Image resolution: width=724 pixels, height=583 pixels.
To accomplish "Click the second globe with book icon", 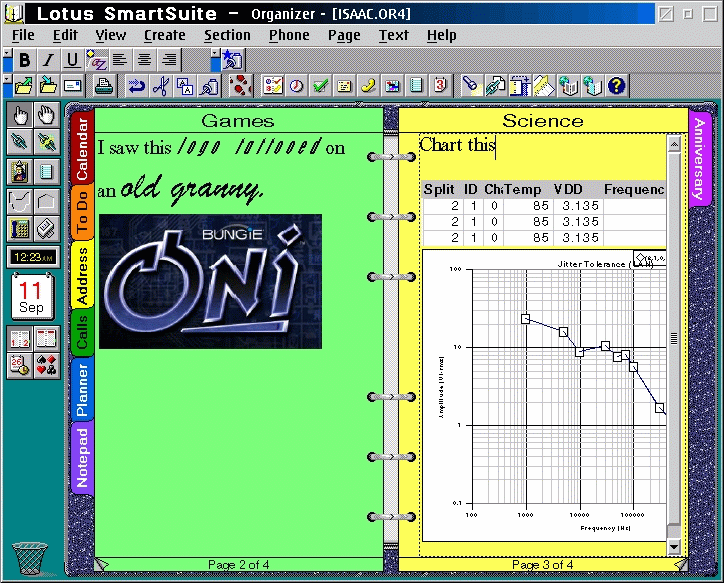I will pos(592,86).
